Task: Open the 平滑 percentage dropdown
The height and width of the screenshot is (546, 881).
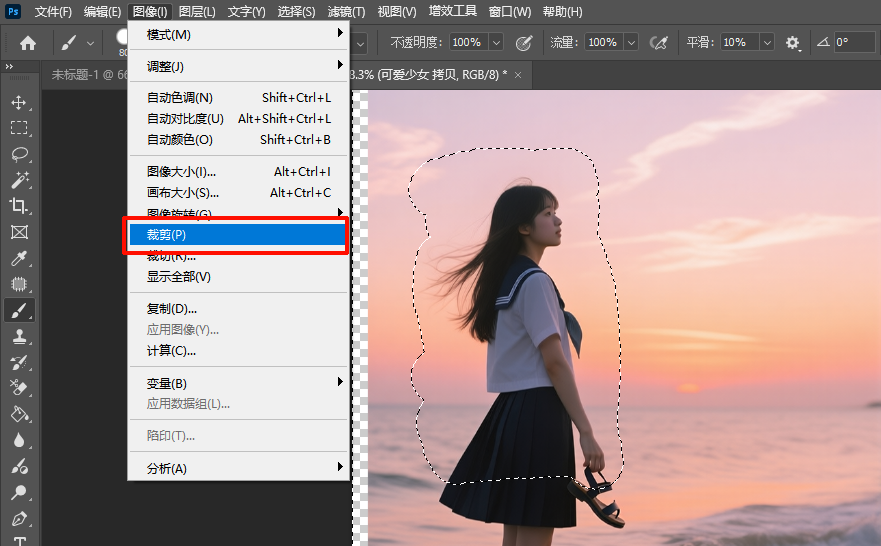Action: click(x=766, y=43)
